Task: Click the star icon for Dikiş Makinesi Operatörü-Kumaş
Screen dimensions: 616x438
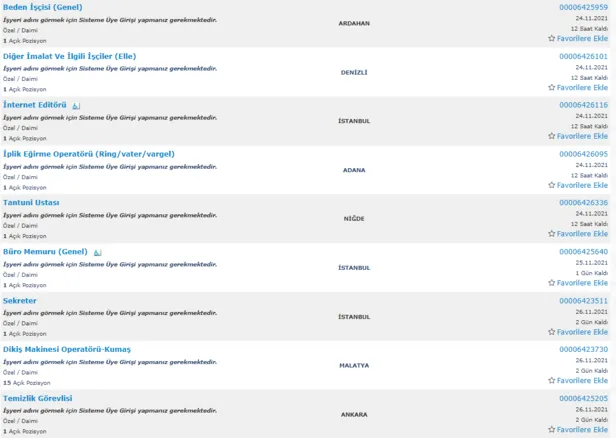Action: (x=551, y=381)
